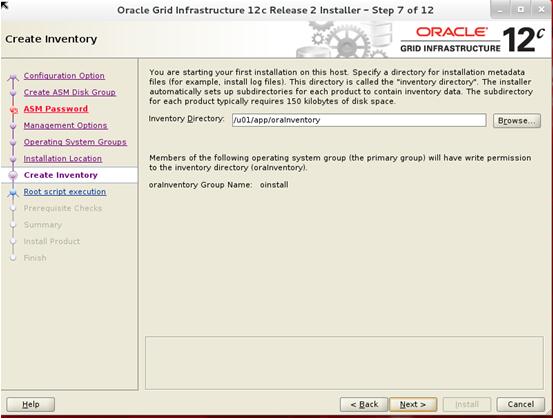
Task: Click the Next button to continue
Action: (413, 405)
